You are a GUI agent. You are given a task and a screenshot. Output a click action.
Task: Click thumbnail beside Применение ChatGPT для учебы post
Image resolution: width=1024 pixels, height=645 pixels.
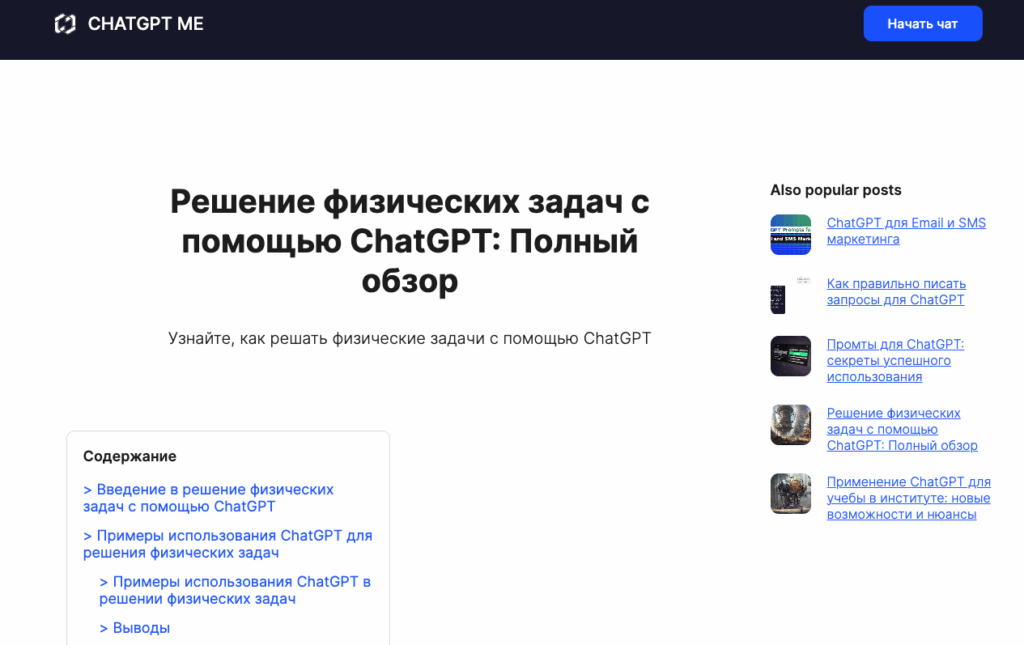click(x=790, y=494)
